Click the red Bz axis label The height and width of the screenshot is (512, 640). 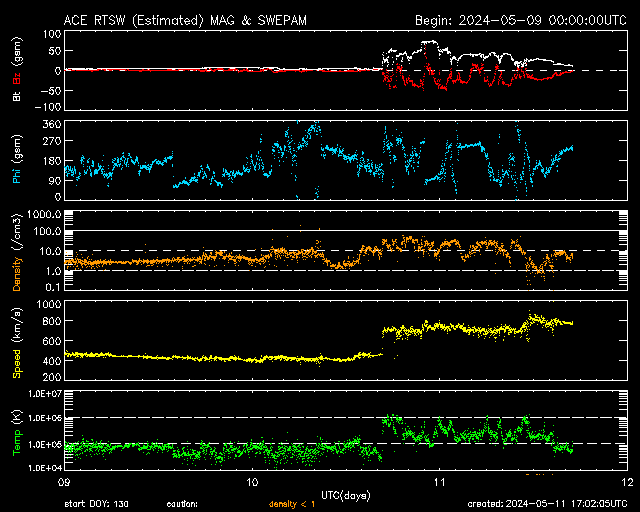point(15,71)
